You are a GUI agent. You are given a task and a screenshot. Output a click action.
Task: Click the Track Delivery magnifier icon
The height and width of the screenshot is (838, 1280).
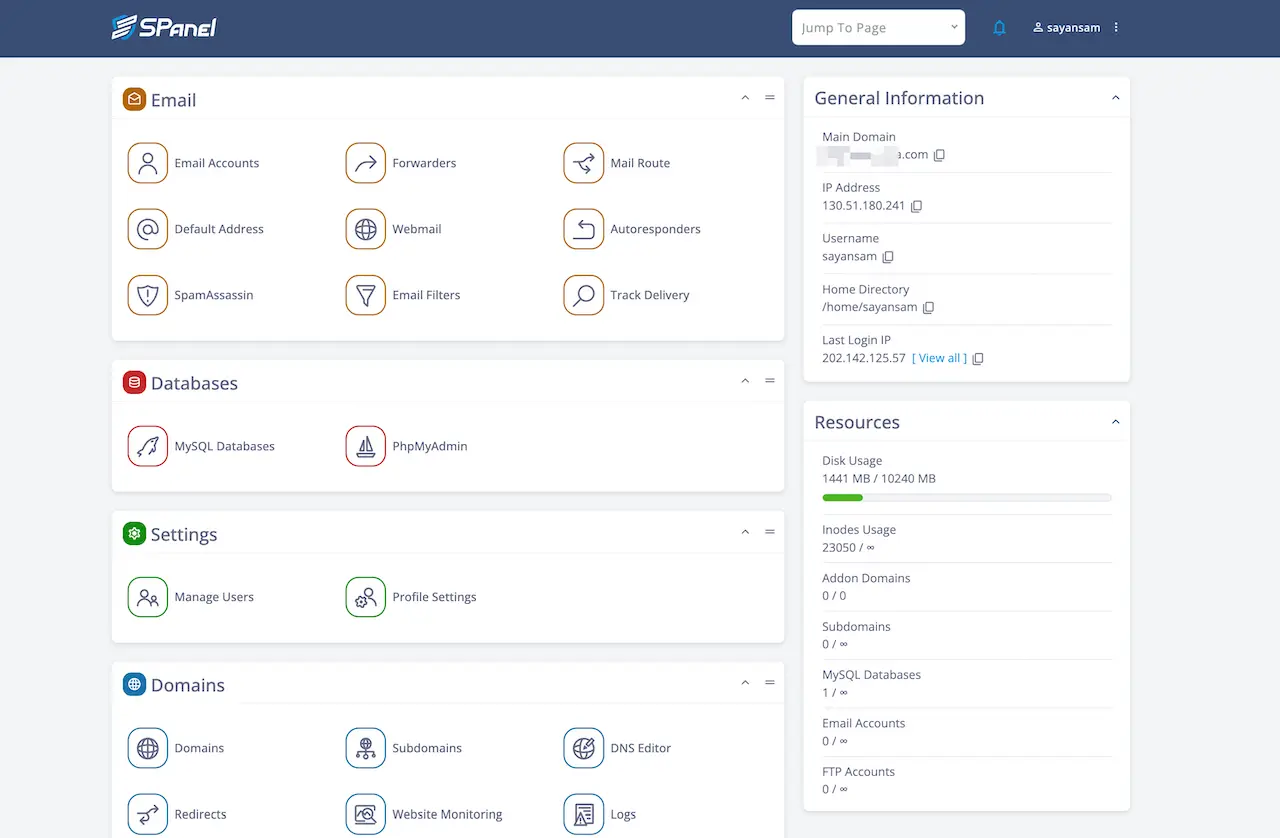[x=584, y=295]
